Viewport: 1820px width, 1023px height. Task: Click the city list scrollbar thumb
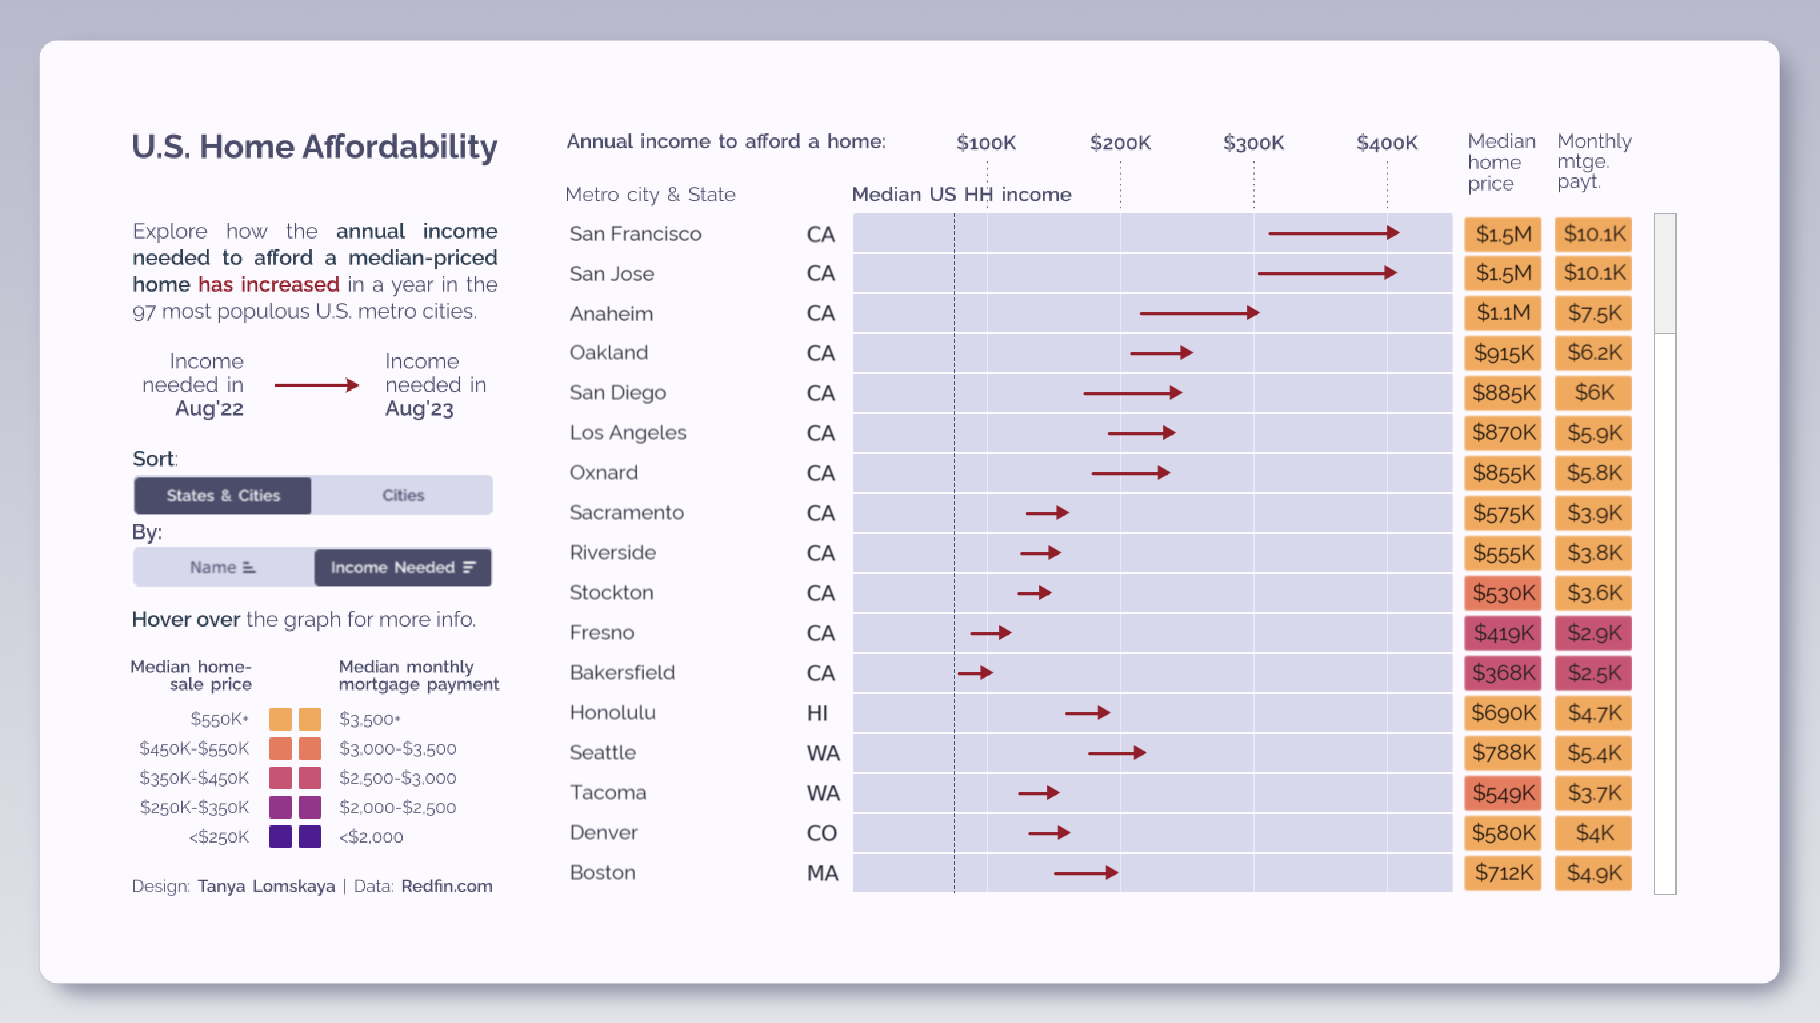(x=1665, y=273)
